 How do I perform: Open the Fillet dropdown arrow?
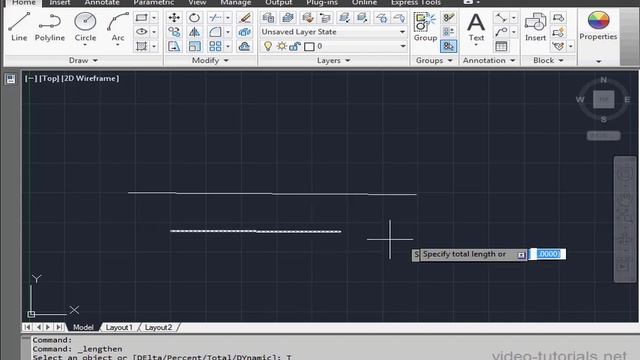click(228, 32)
